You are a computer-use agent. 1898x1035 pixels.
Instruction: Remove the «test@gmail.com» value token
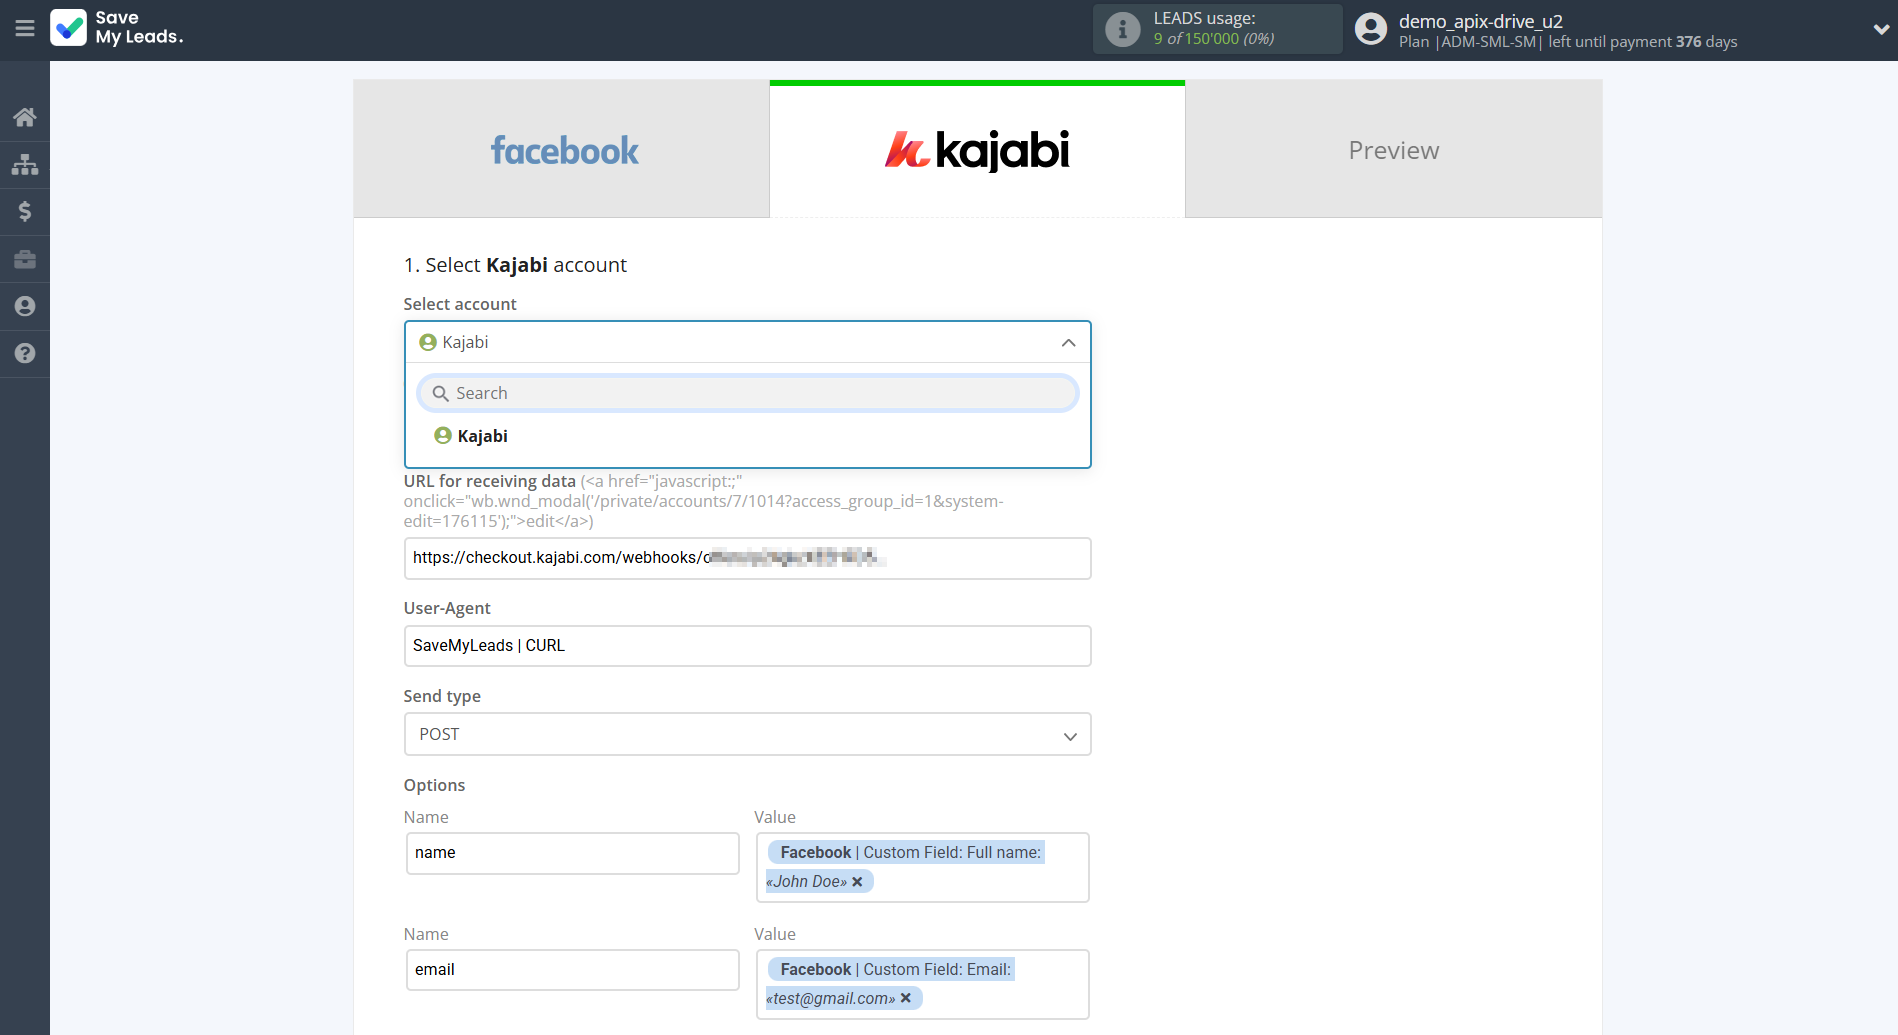pyautogui.click(x=905, y=998)
